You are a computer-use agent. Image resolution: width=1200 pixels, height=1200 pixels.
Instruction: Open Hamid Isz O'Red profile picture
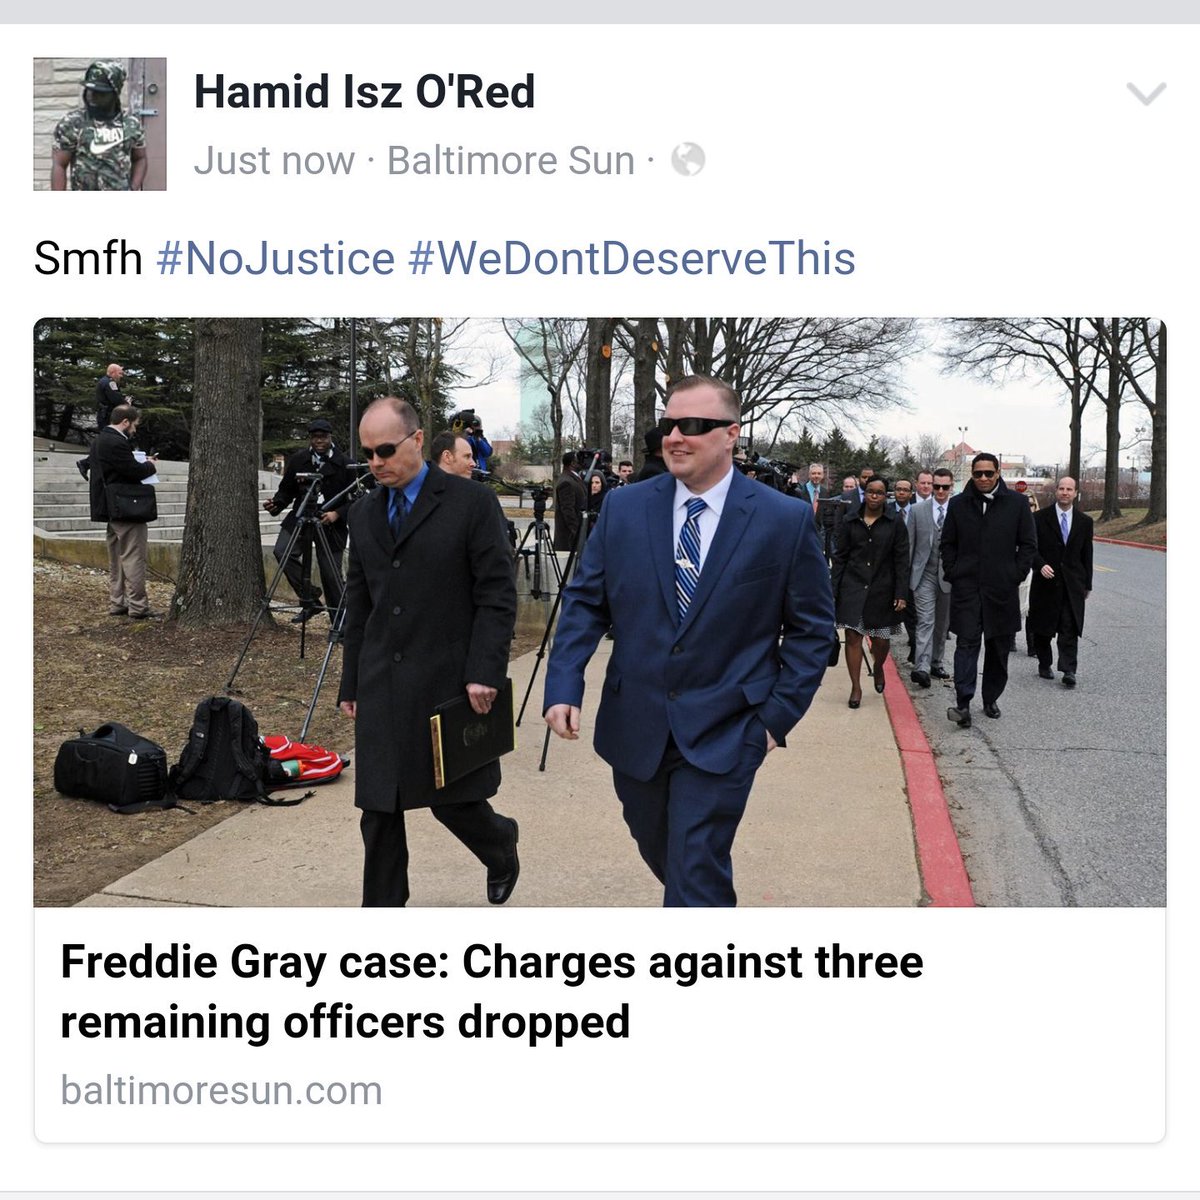point(100,124)
